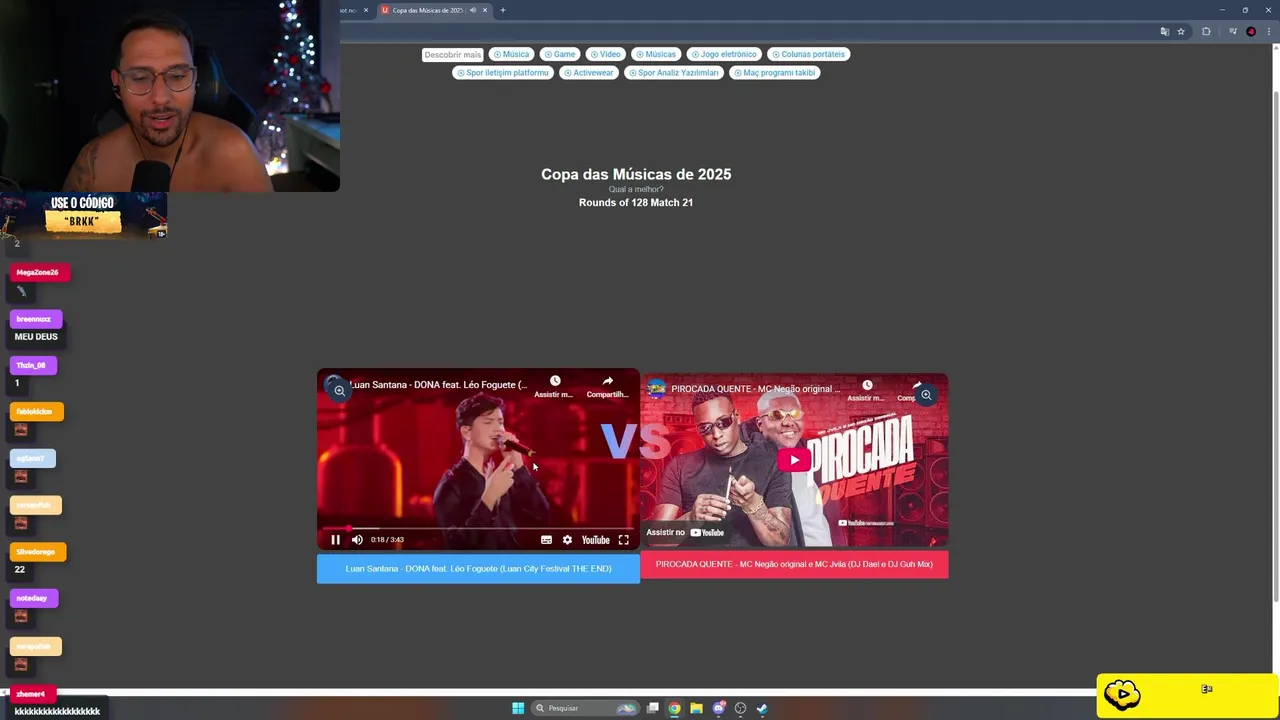Select 'Spor iletişim platformu' tag
Viewport: 1280px width, 720px height.
pos(502,73)
